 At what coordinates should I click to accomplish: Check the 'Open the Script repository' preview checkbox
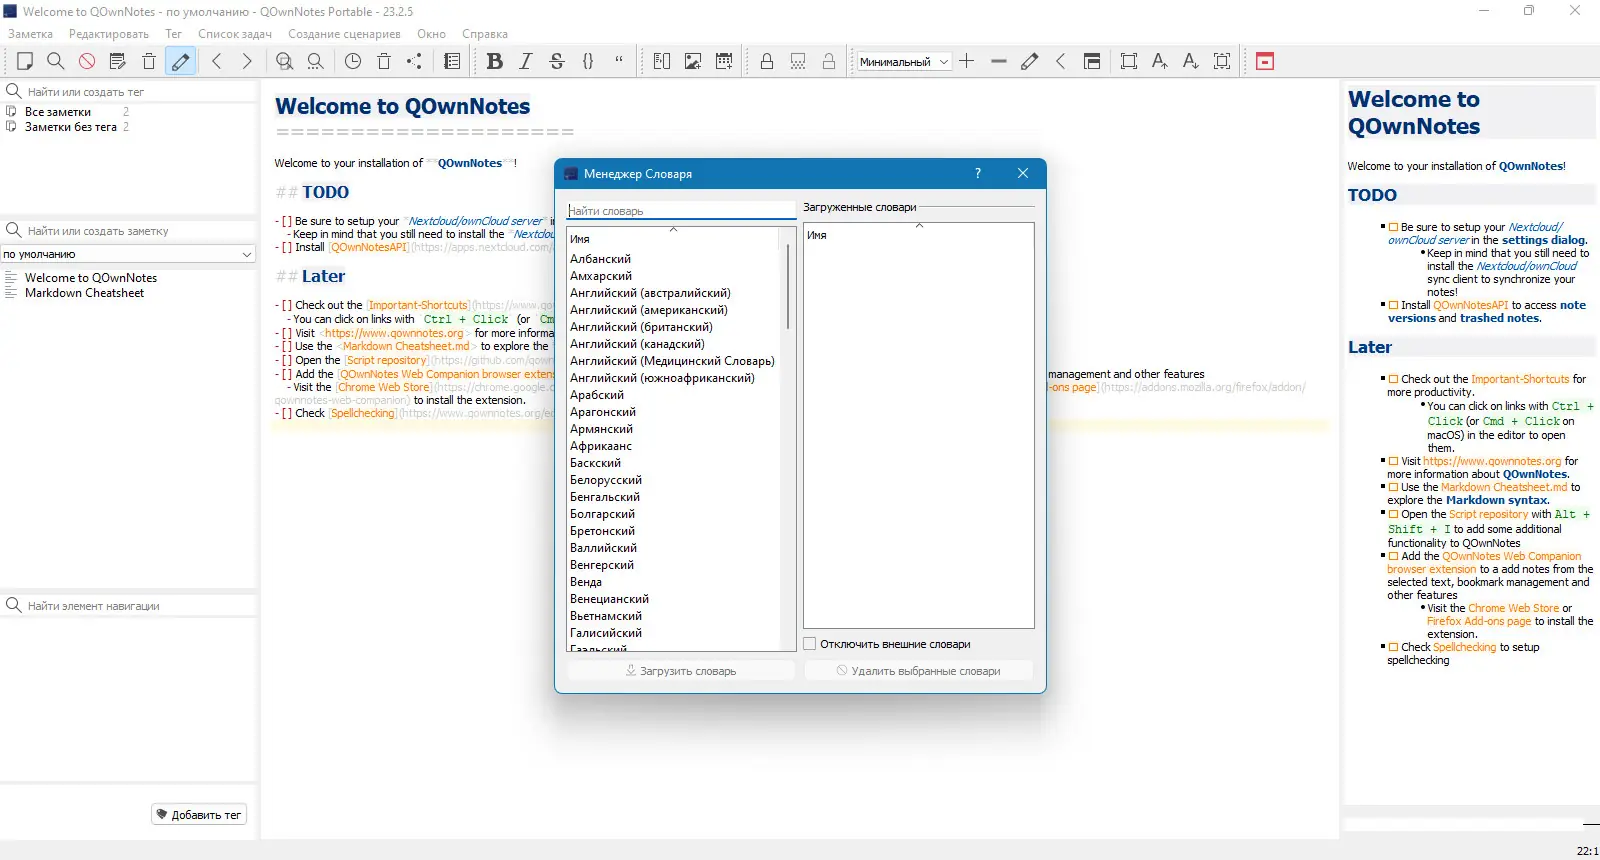pos(1393,514)
